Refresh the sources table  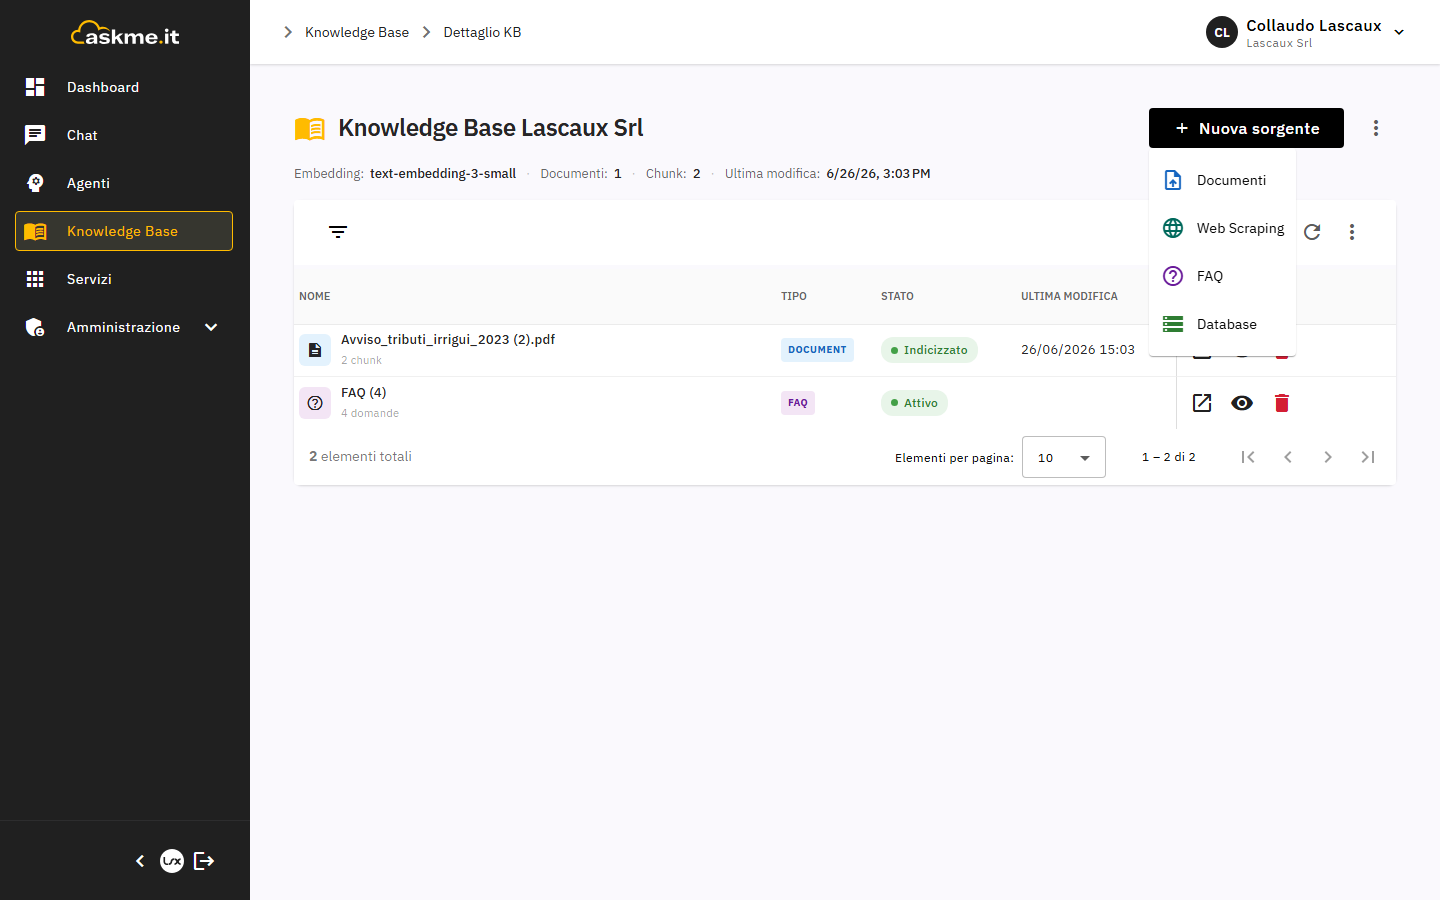[x=1312, y=232]
